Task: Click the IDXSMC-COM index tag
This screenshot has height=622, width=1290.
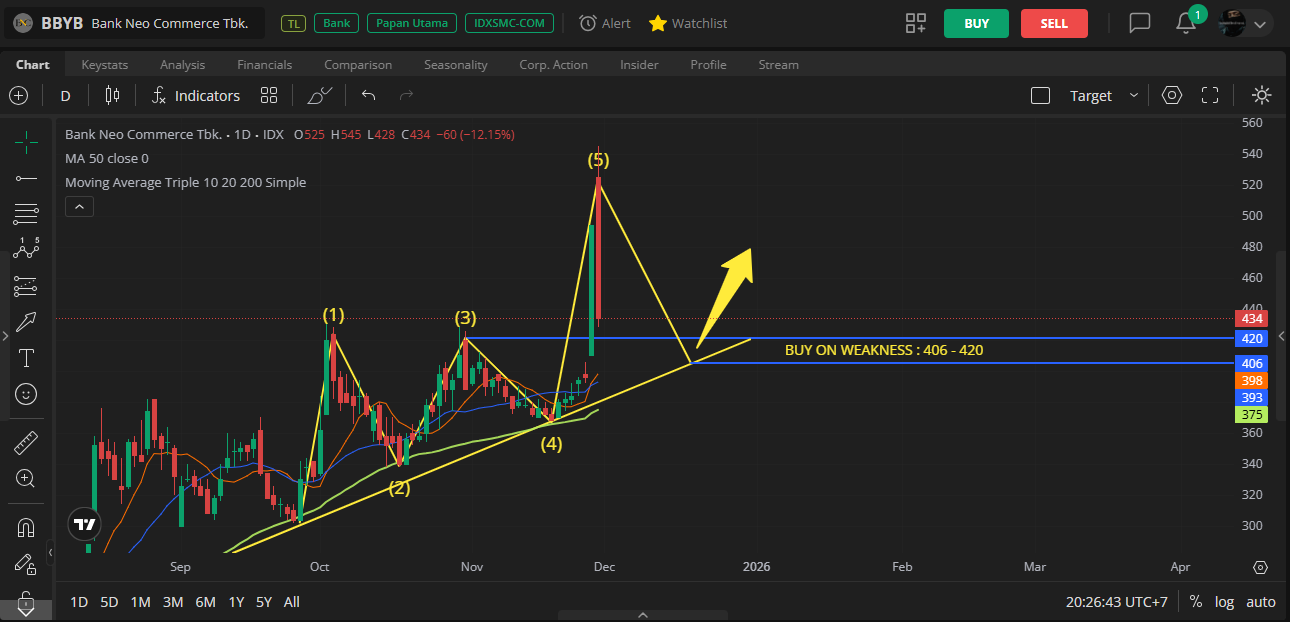Action: point(508,23)
